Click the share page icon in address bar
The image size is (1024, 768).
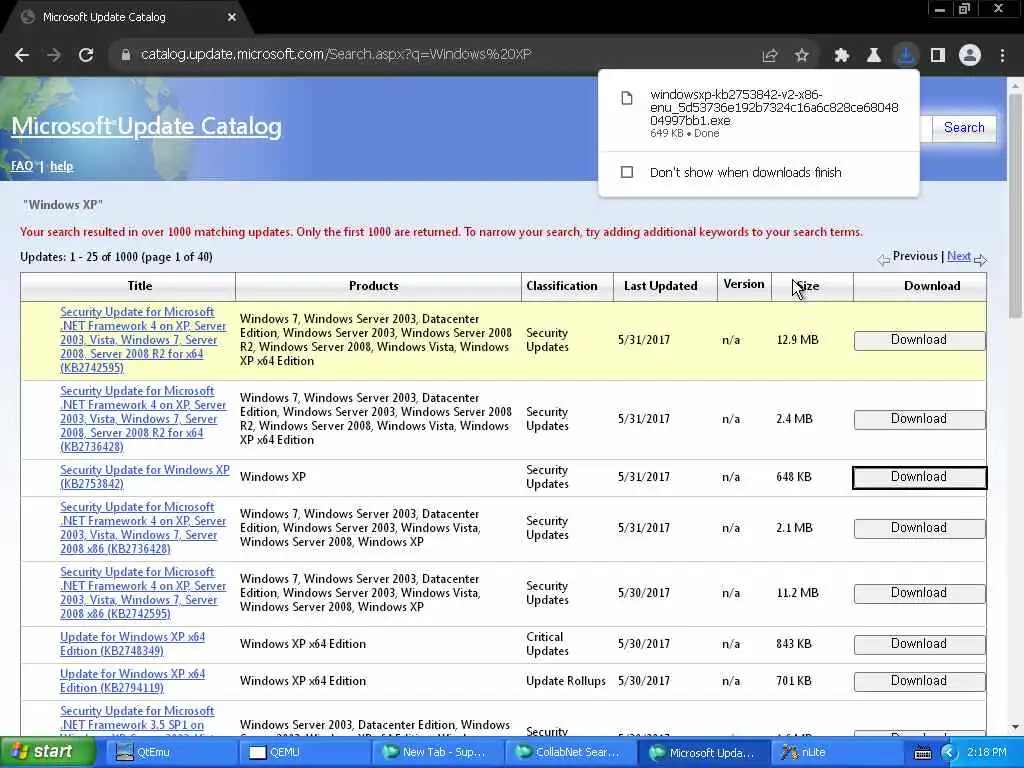(x=770, y=56)
